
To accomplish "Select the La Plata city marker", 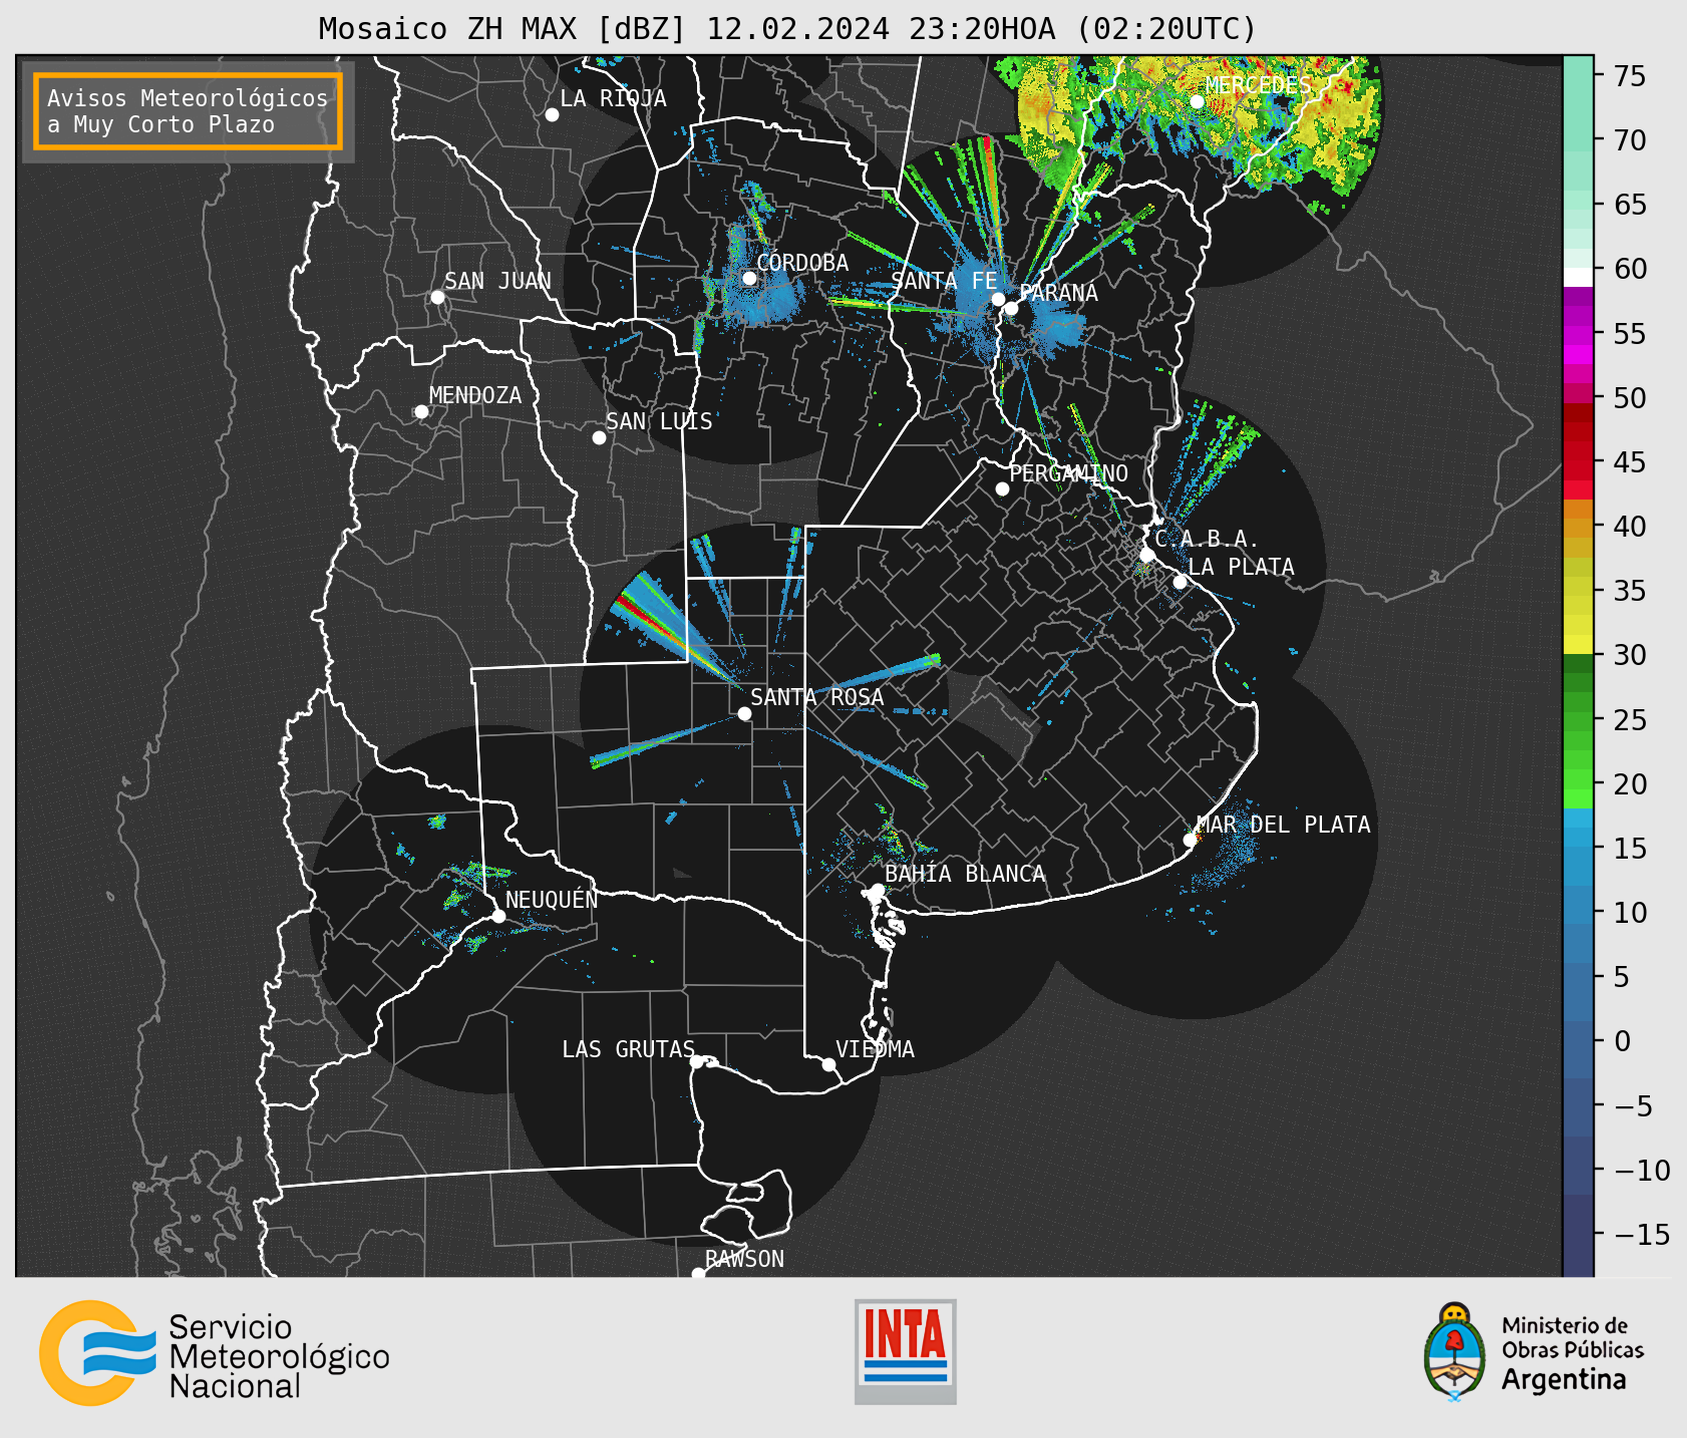I will tap(1180, 582).
